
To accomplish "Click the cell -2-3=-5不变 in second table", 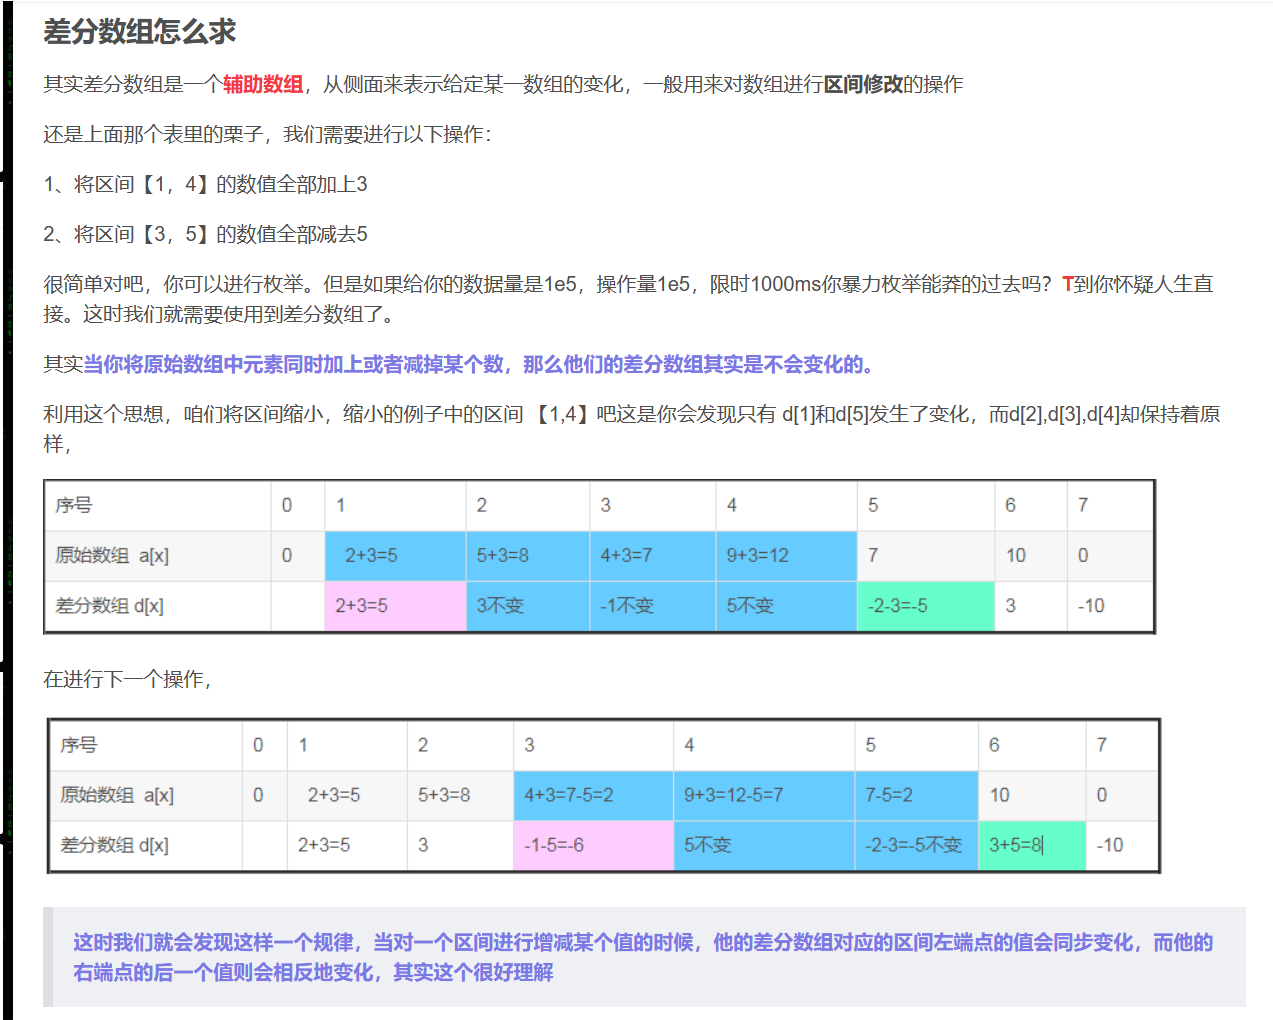I will (913, 846).
